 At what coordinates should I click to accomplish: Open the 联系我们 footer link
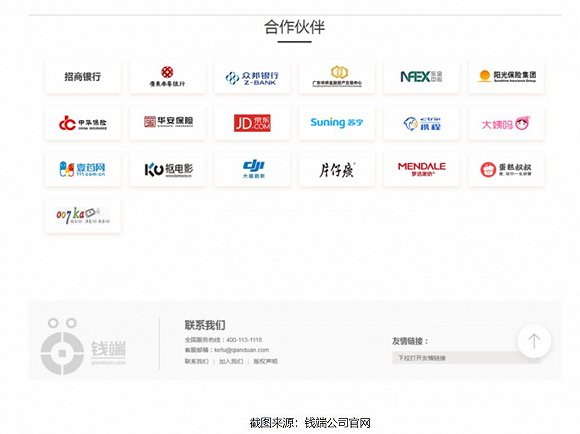point(197,361)
